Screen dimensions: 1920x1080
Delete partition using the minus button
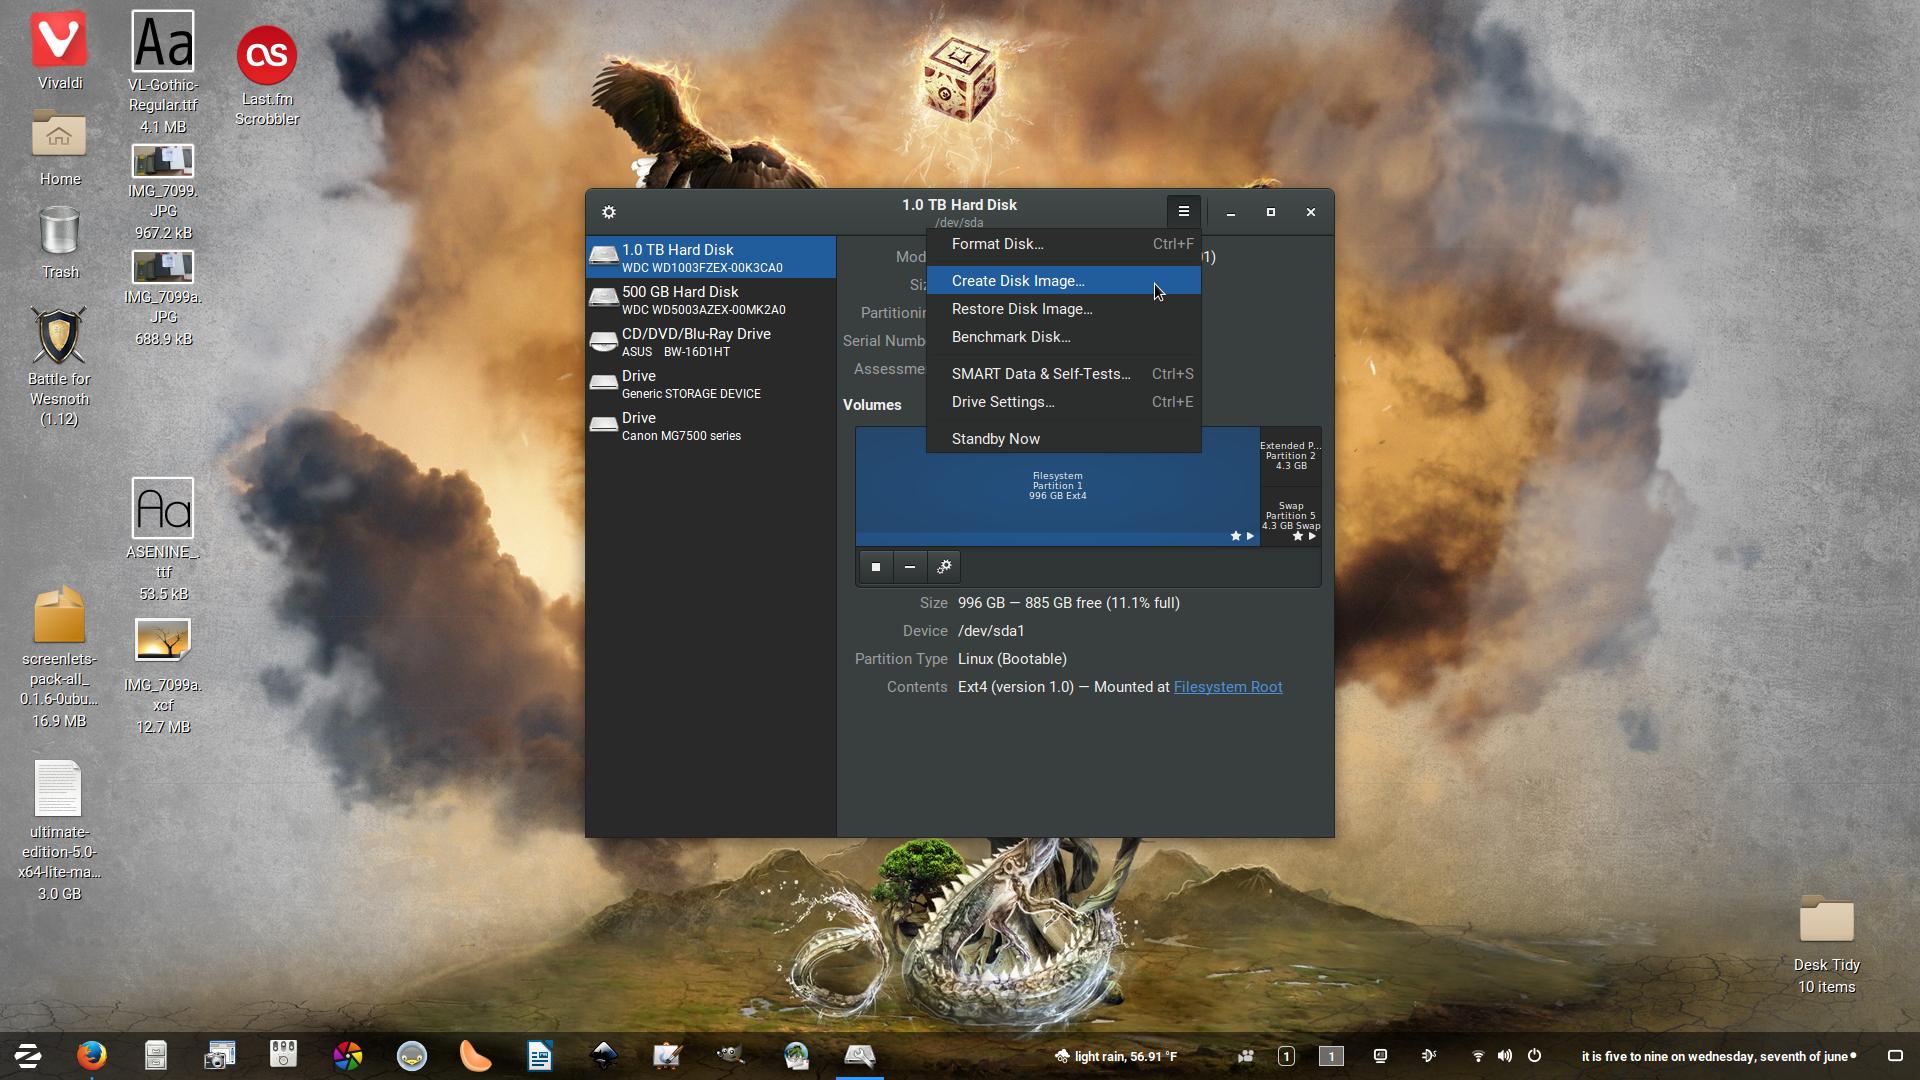click(910, 567)
